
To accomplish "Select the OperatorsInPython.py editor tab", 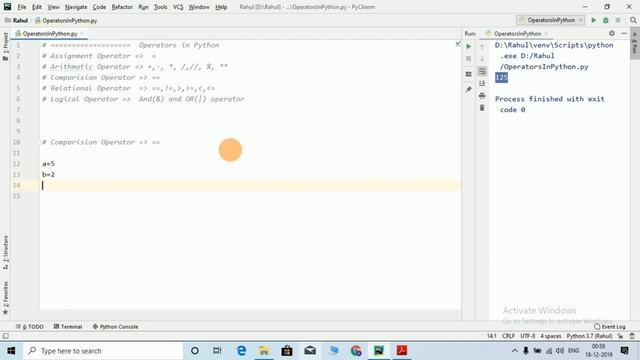I will [x=49, y=33].
